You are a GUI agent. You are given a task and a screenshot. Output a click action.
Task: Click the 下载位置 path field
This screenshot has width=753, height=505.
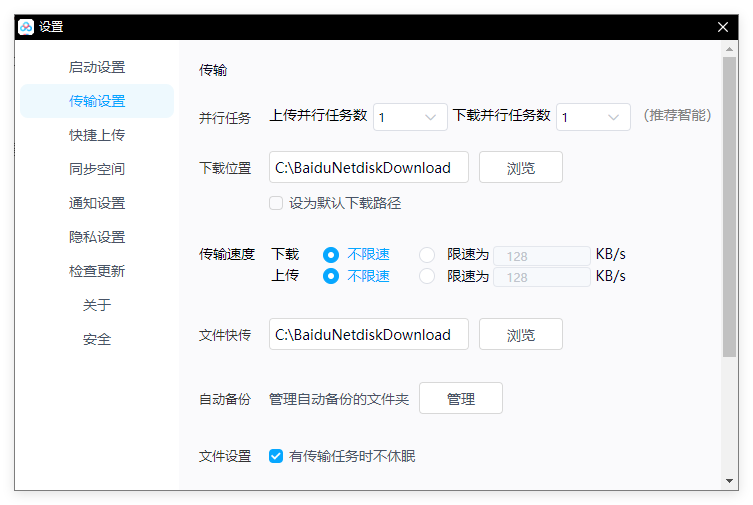tap(369, 168)
